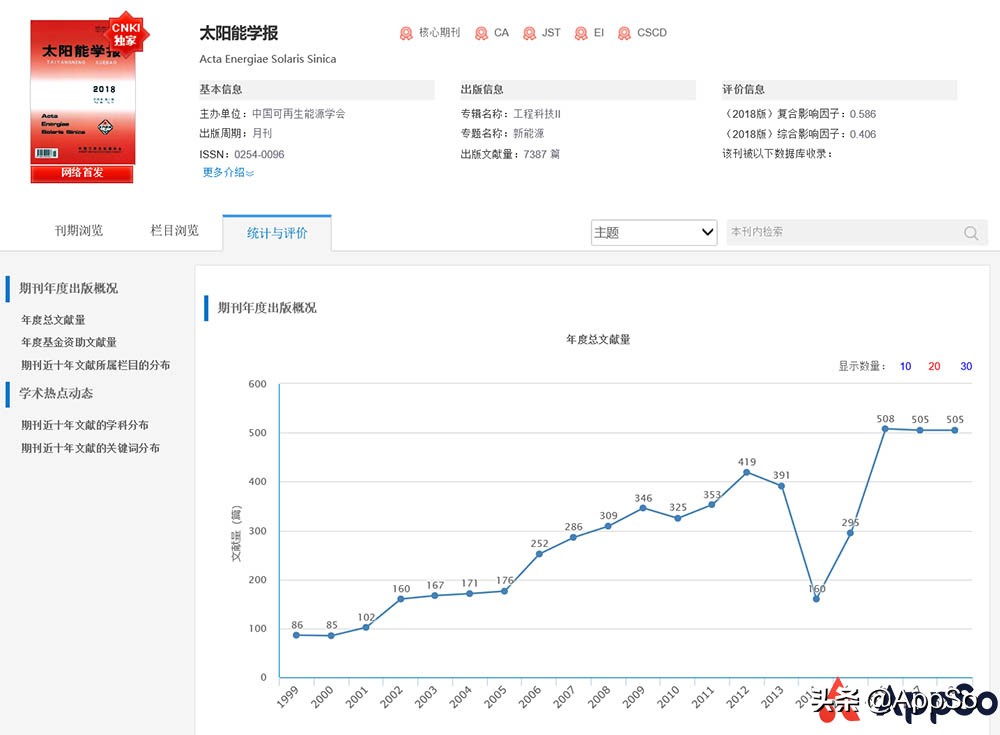Viewport: 1000px width, 735px height.
Task: Show 20 data points on the chart
Action: pos(935,366)
